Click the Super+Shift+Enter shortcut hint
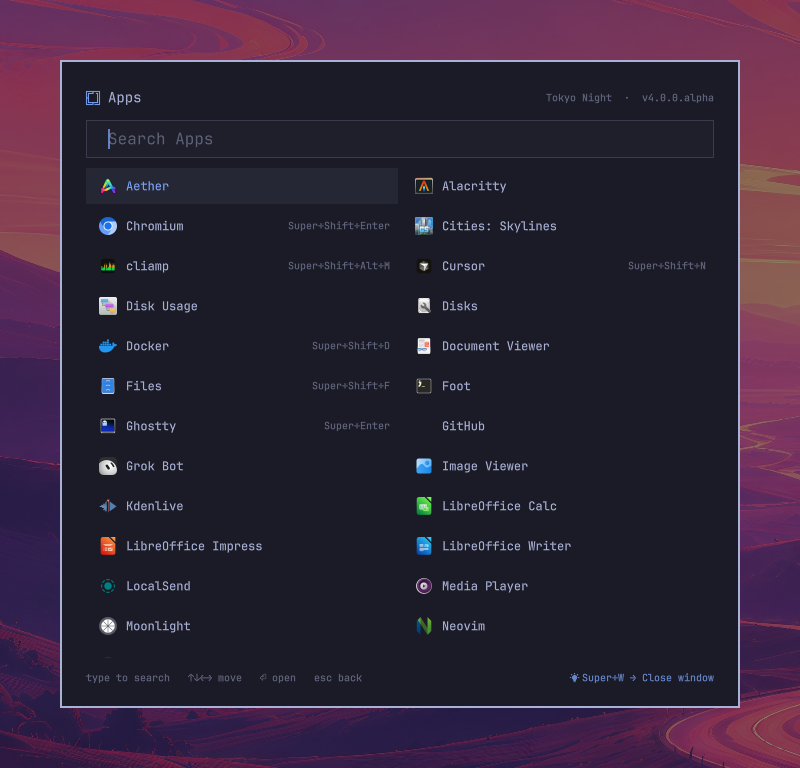800x768 pixels. (339, 226)
